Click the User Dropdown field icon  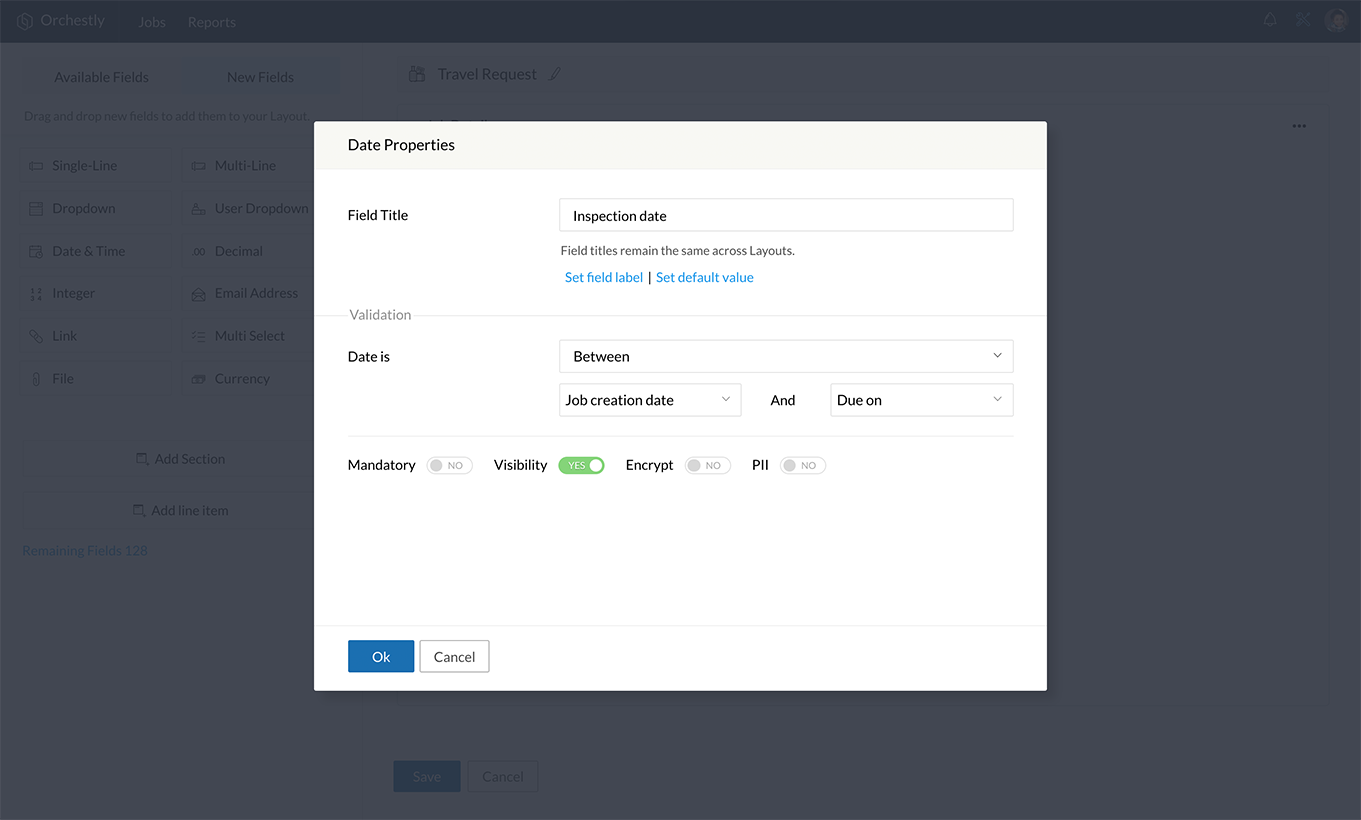(198, 209)
